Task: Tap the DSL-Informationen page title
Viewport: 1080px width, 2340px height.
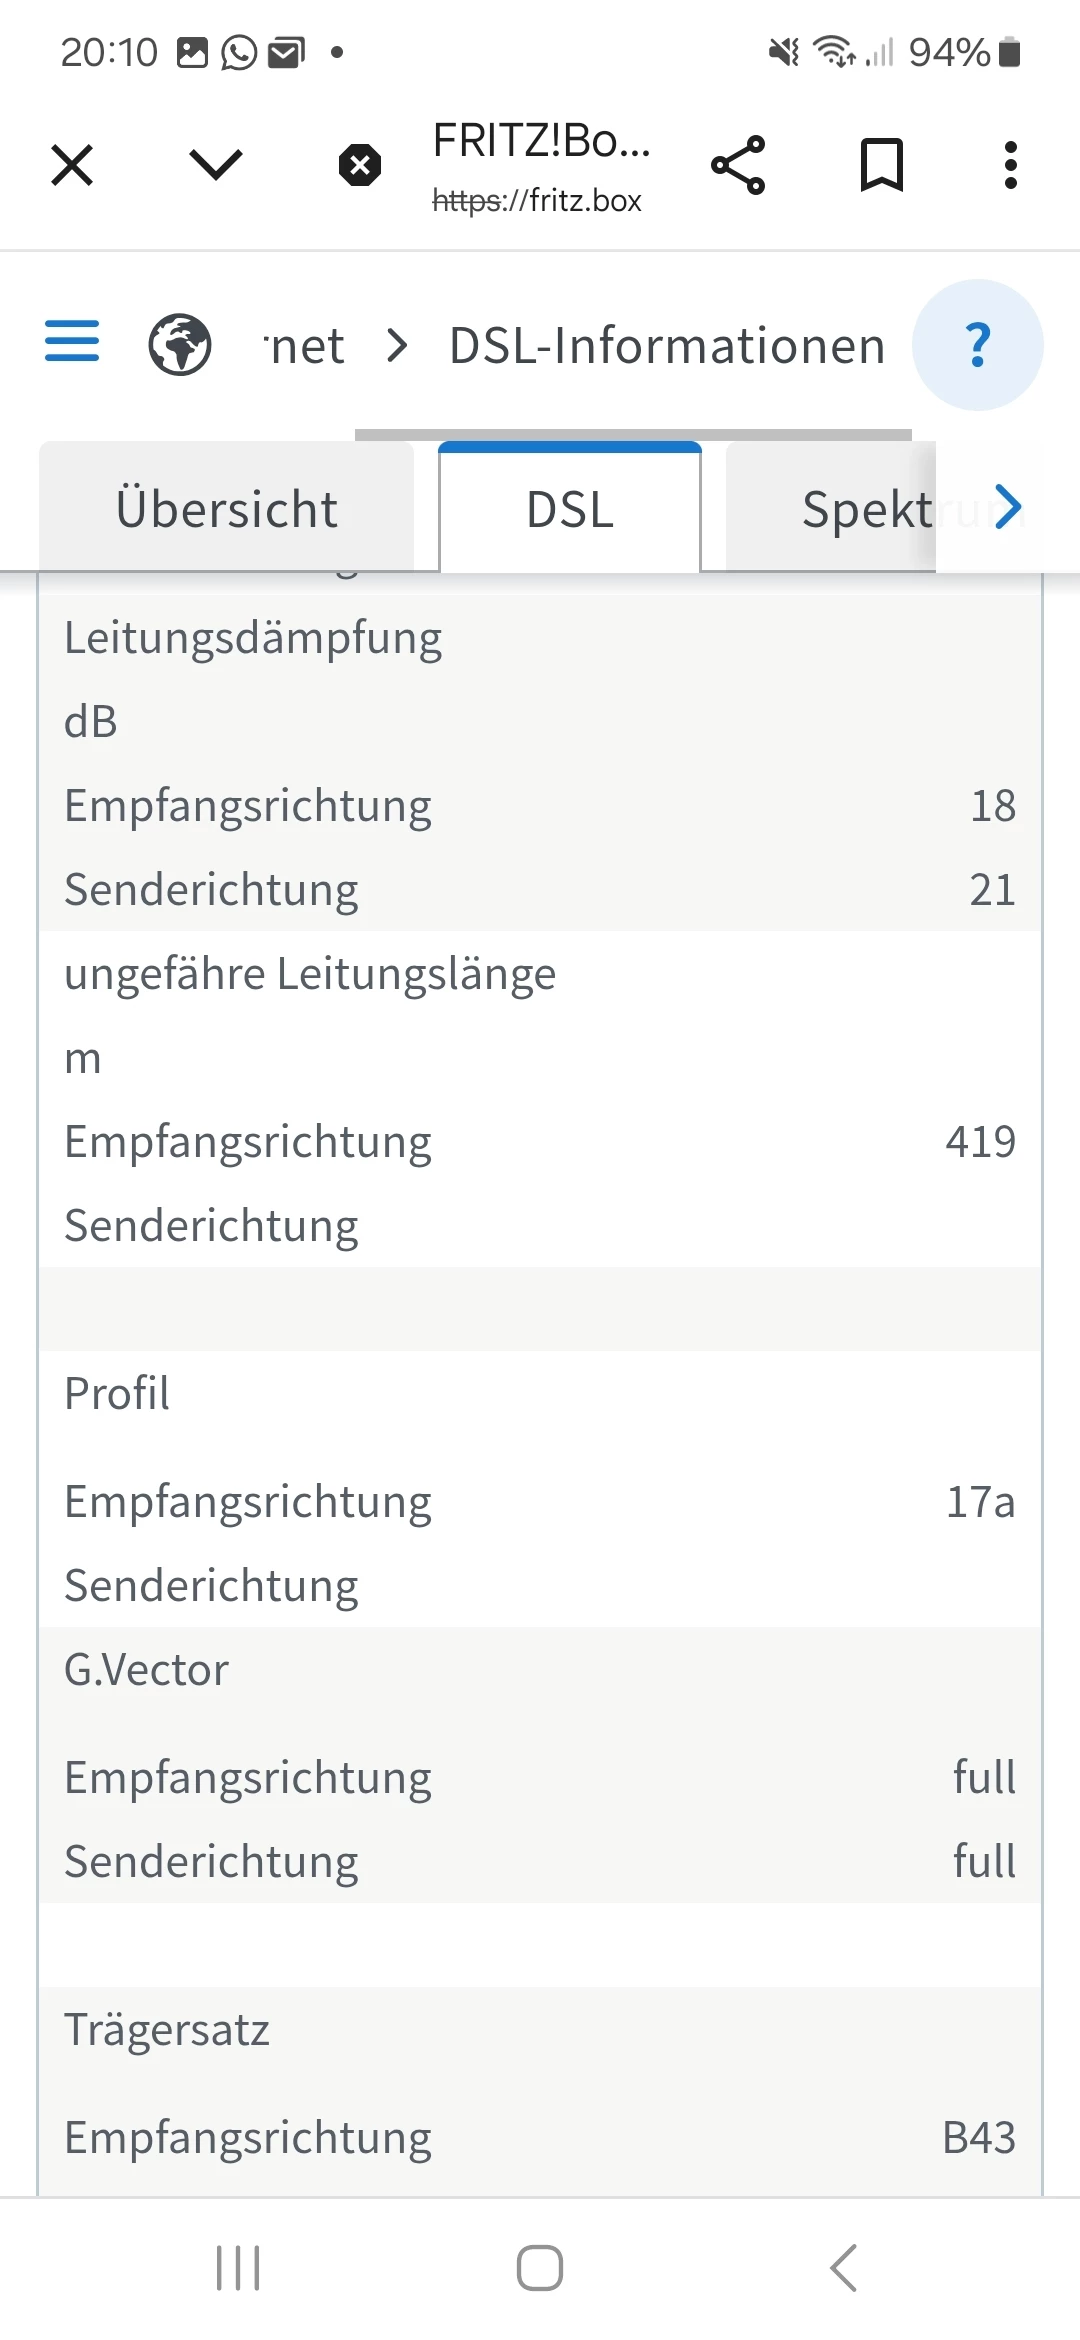Action: 667,347
